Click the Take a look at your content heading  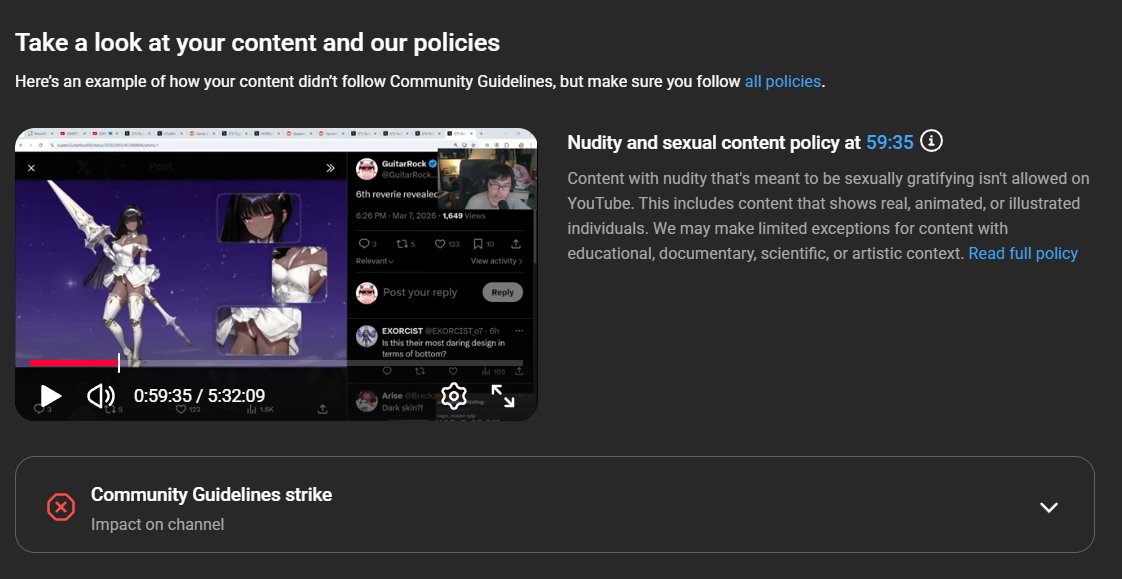(257, 42)
